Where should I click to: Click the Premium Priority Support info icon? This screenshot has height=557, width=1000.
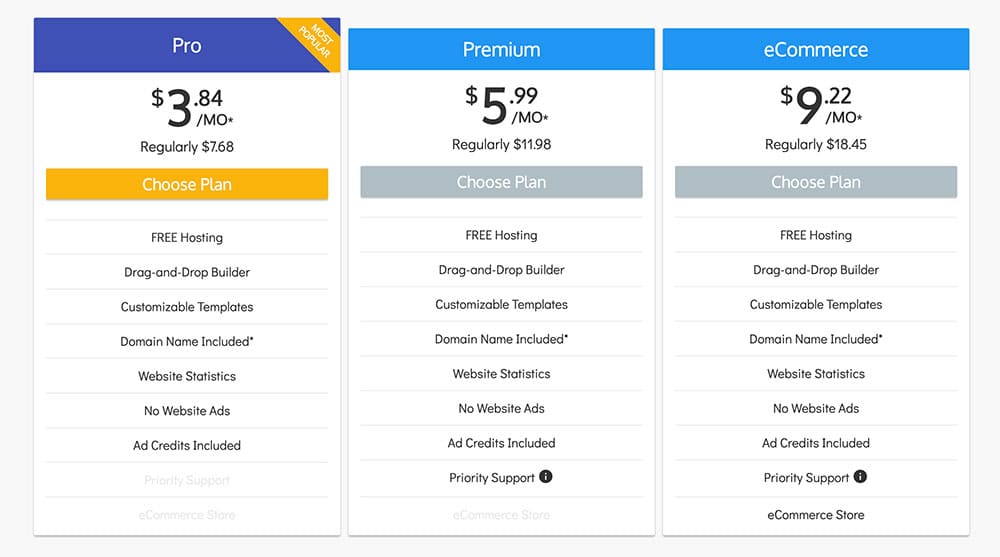click(545, 477)
